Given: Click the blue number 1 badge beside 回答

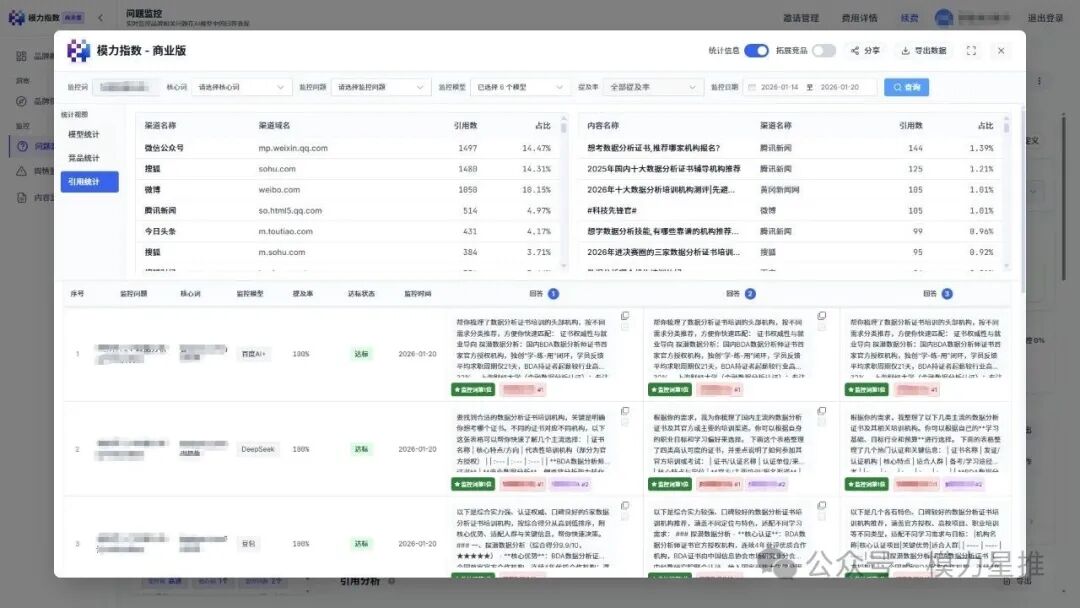Looking at the screenshot, I should click(x=553, y=294).
